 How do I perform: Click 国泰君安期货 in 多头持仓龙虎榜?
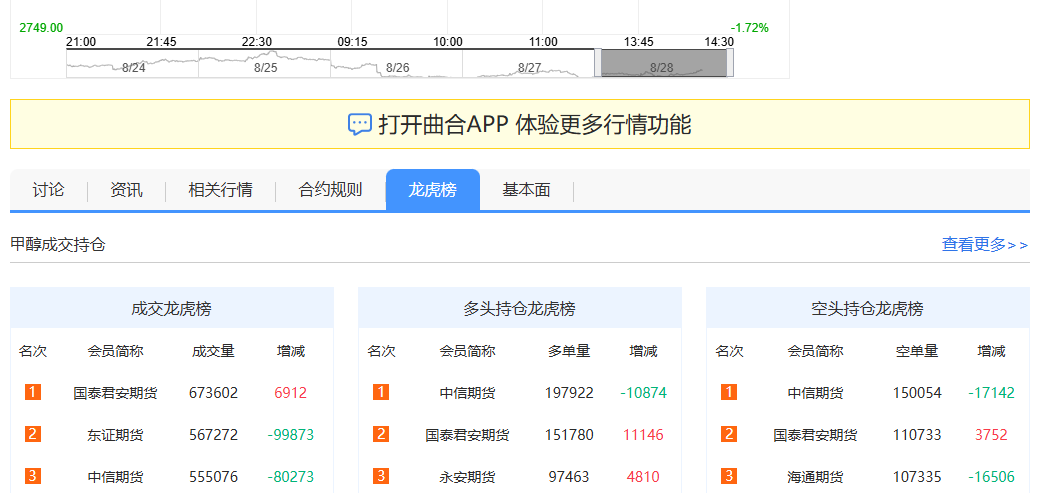(x=467, y=436)
